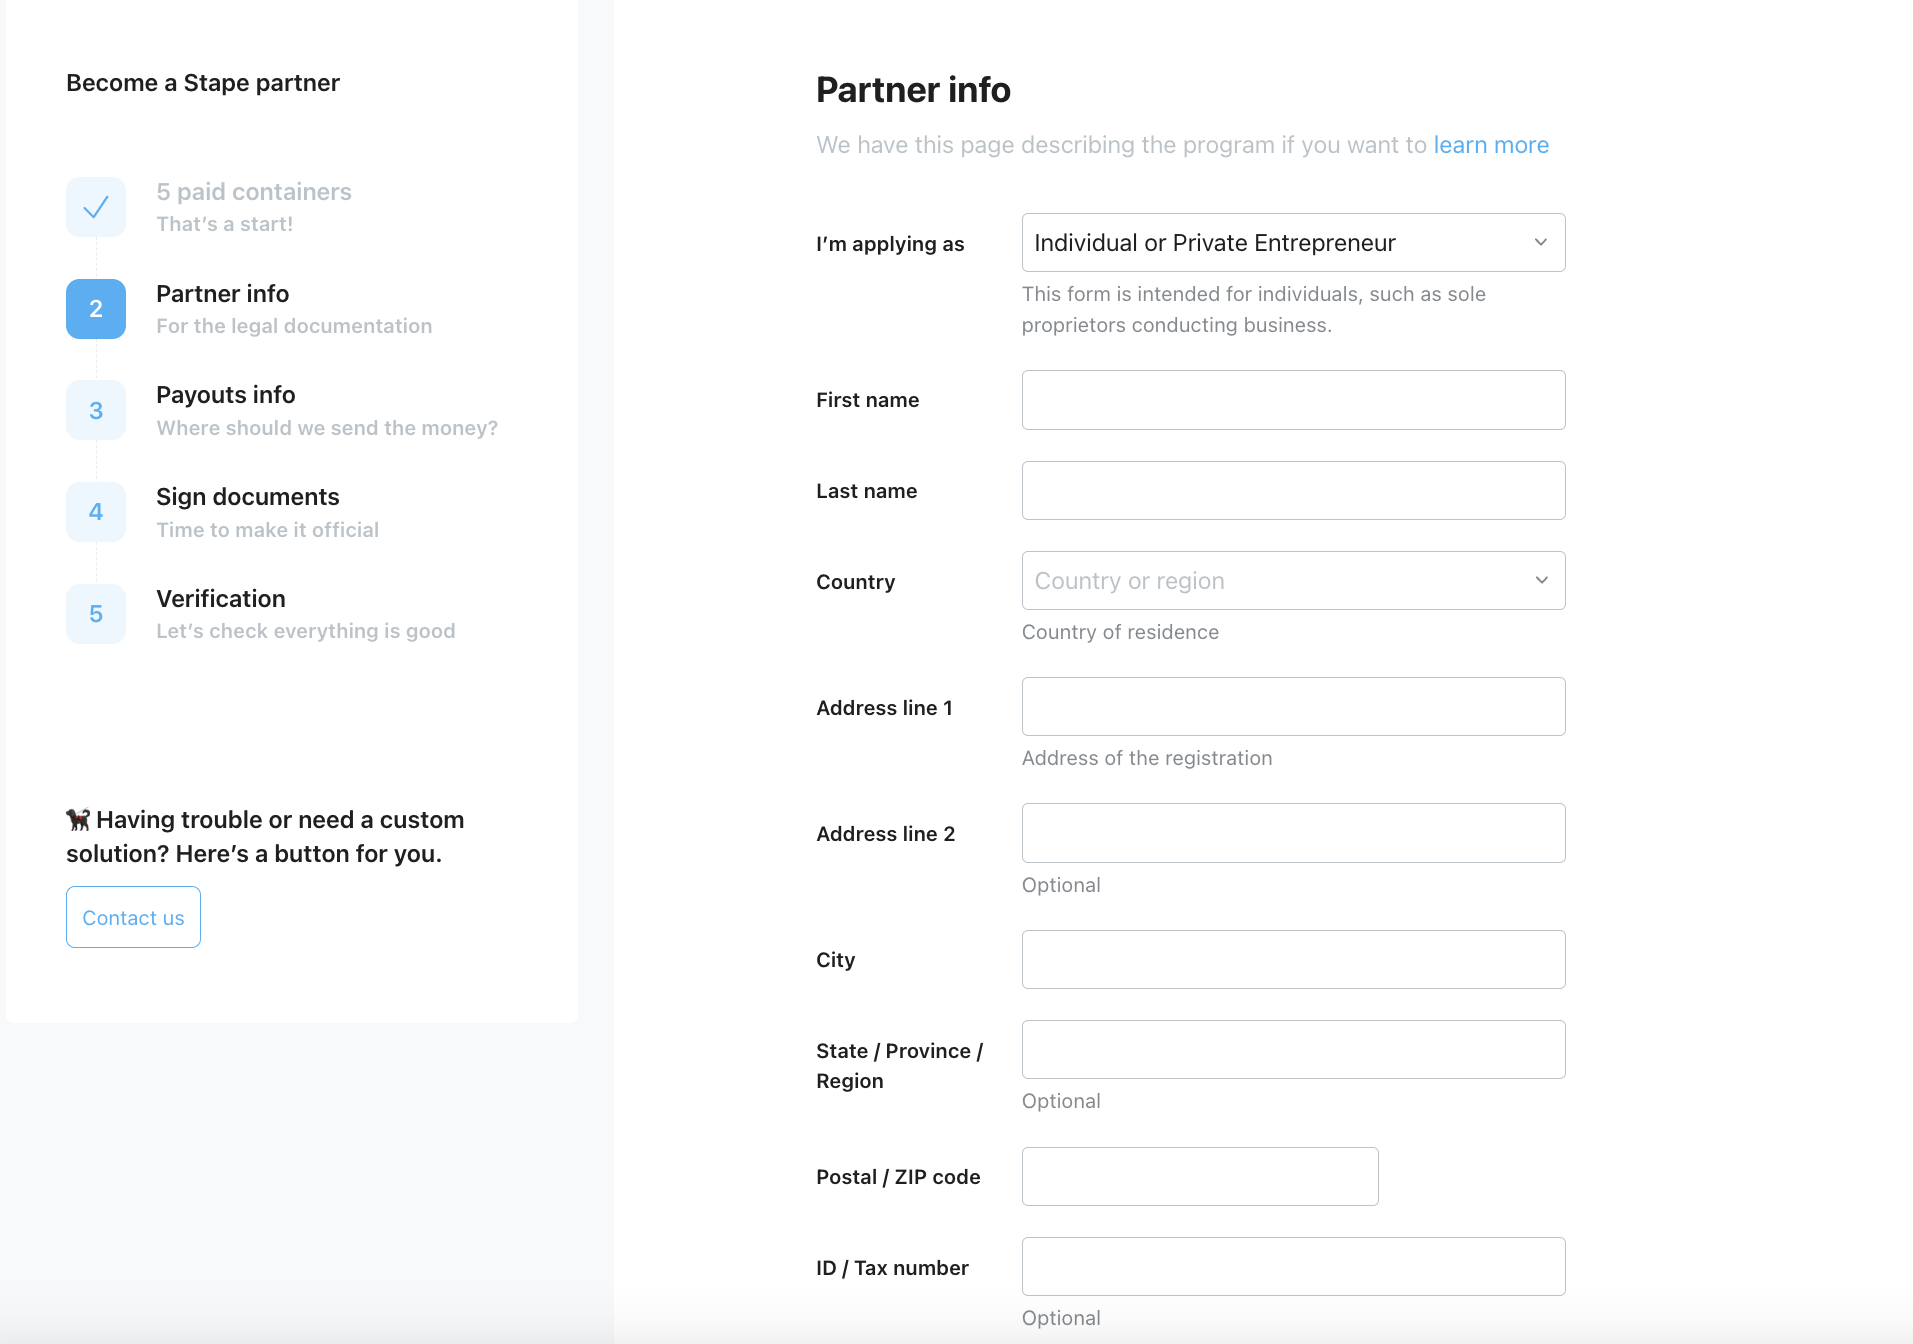Select the Payouts info step in sidebar

225,395
